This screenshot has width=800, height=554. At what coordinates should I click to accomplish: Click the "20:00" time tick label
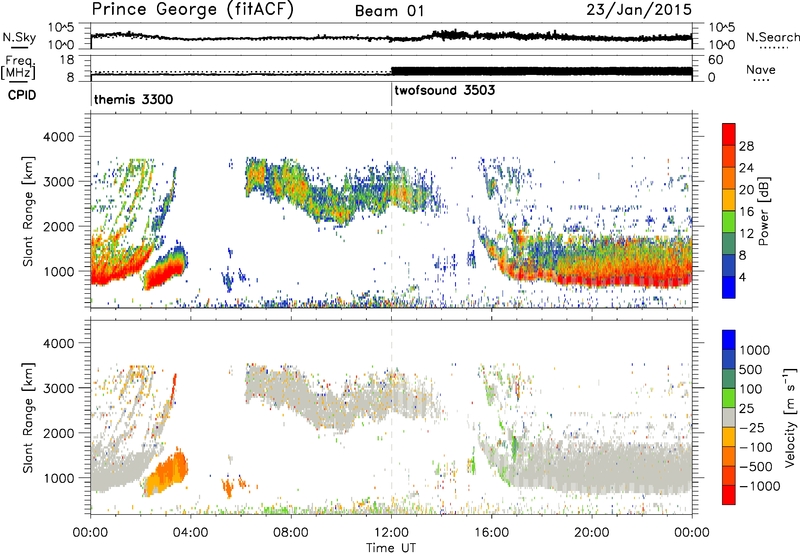pyautogui.click(x=592, y=533)
